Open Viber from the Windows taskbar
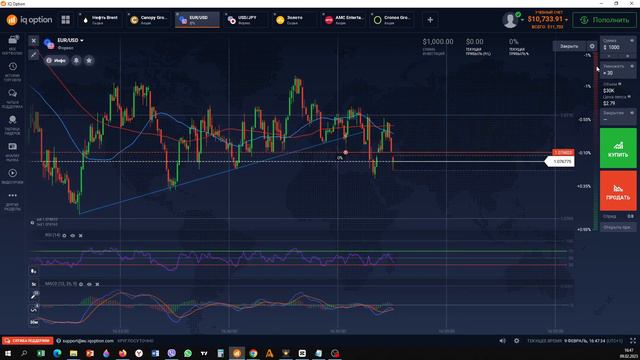The height and width of the screenshot is (360, 640). (x=171, y=353)
